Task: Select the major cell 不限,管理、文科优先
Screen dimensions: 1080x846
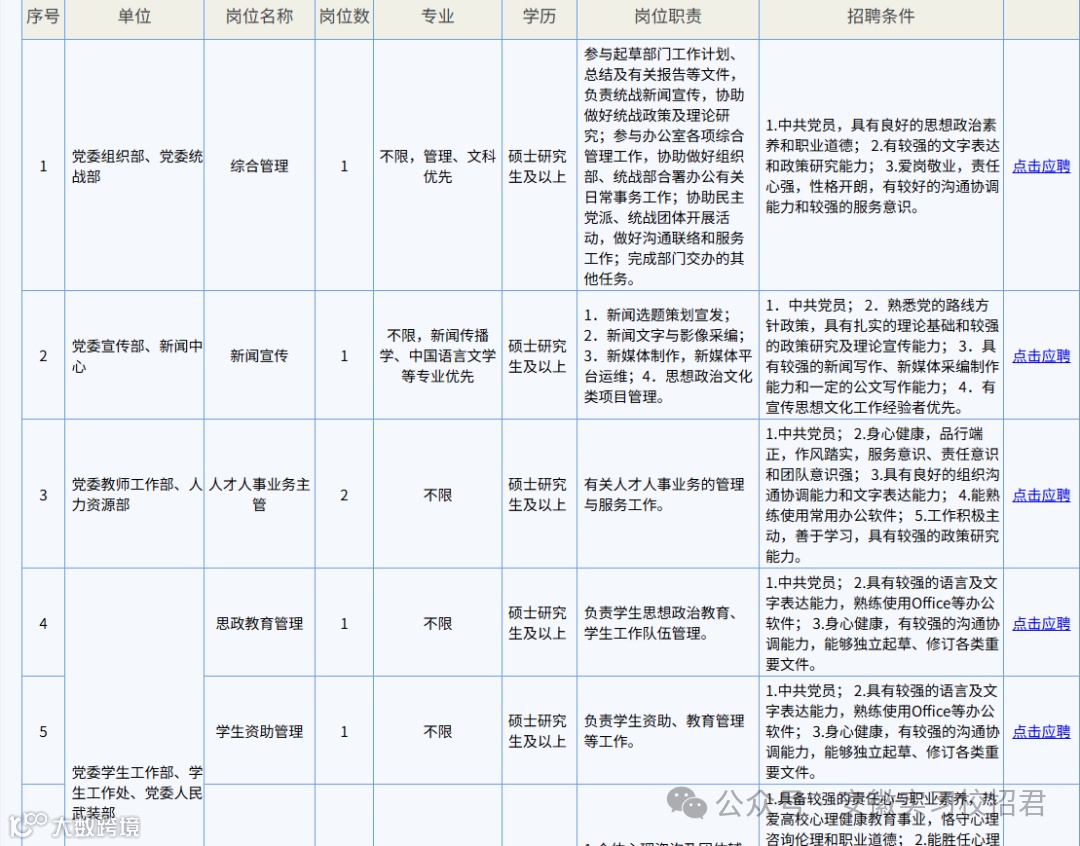Action: (x=437, y=166)
